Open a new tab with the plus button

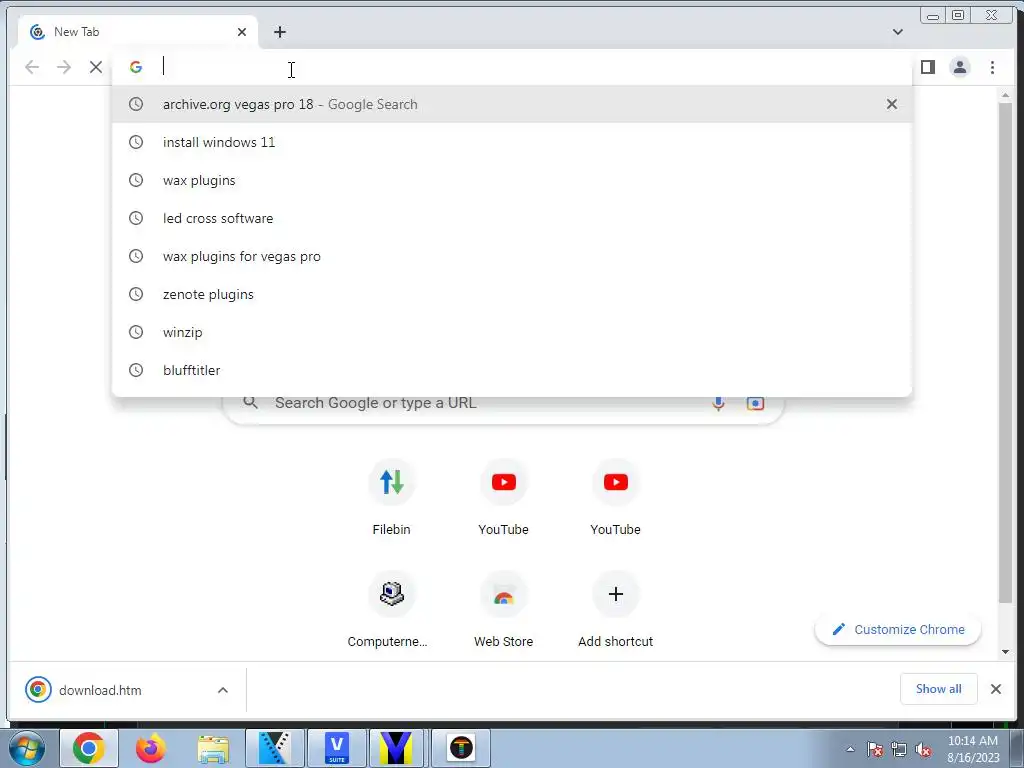pos(280,32)
